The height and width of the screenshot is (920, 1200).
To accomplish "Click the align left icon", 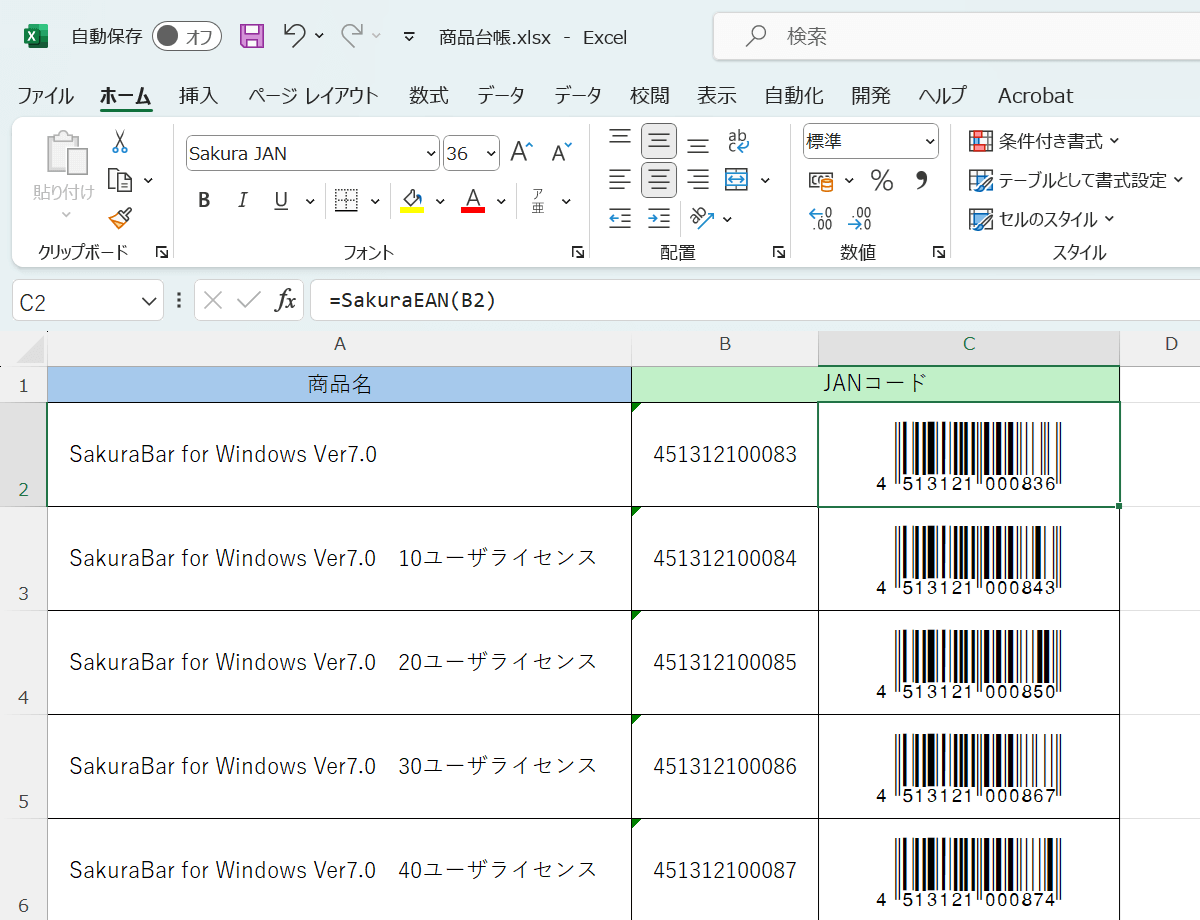I will coord(620,180).
